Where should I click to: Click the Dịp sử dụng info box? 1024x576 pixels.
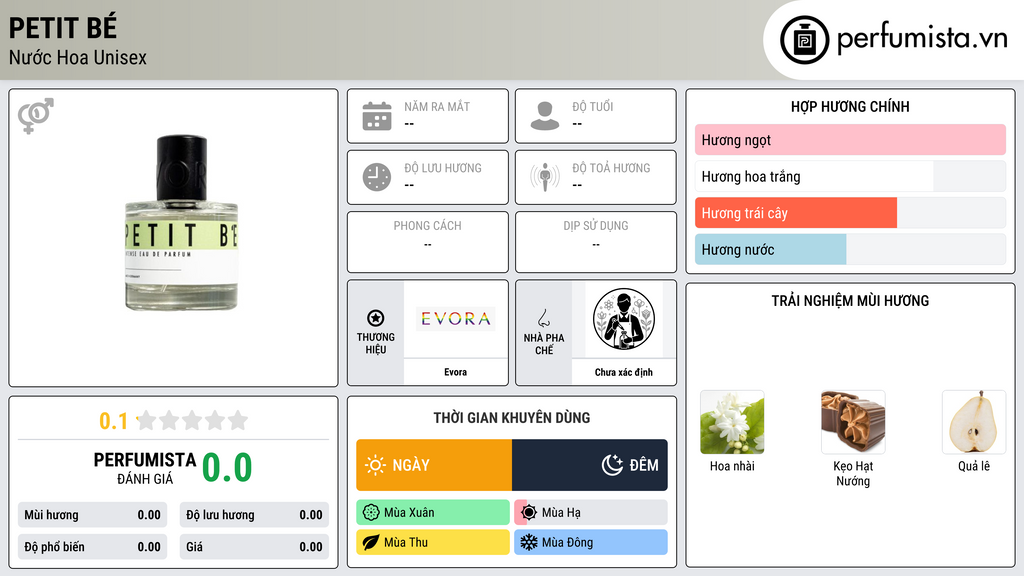596,242
